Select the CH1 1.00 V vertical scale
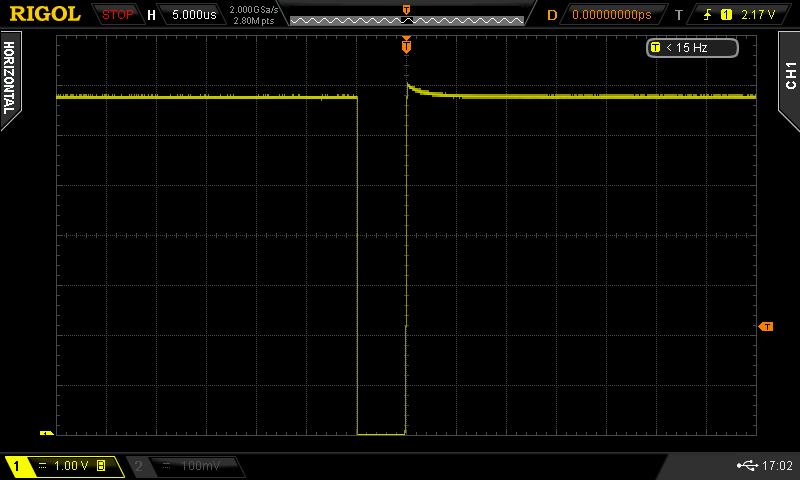The width and height of the screenshot is (800, 480). (72, 466)
